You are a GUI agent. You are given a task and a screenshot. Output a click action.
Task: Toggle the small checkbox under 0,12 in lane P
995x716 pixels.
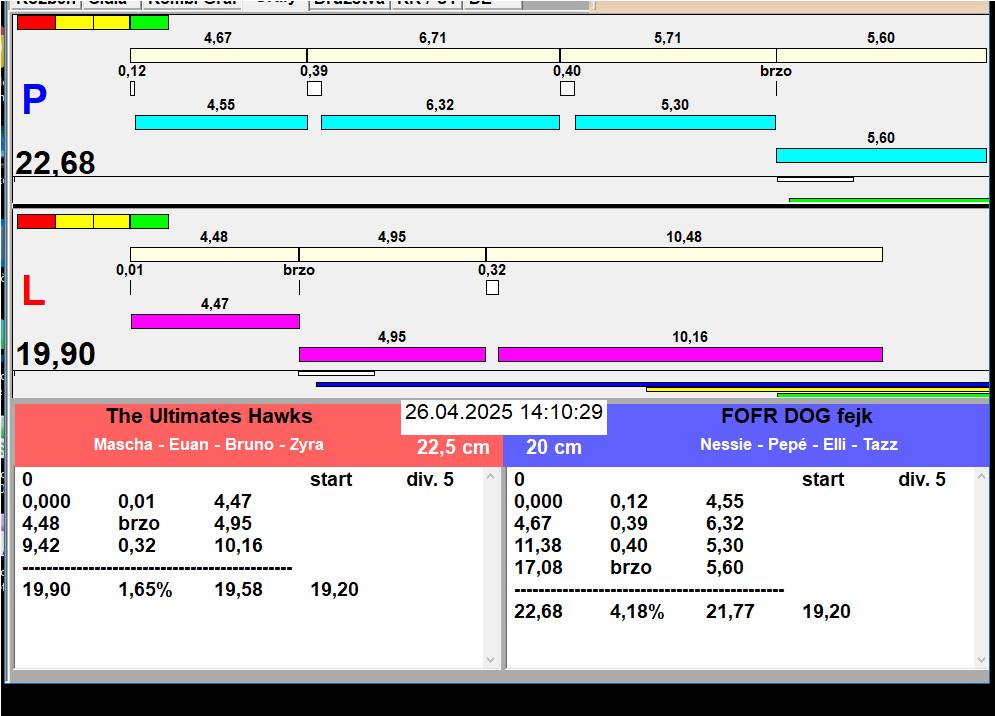click(132, 88)
